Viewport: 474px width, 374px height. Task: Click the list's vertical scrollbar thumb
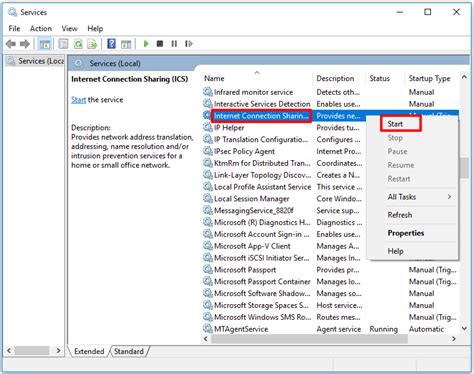464,168
